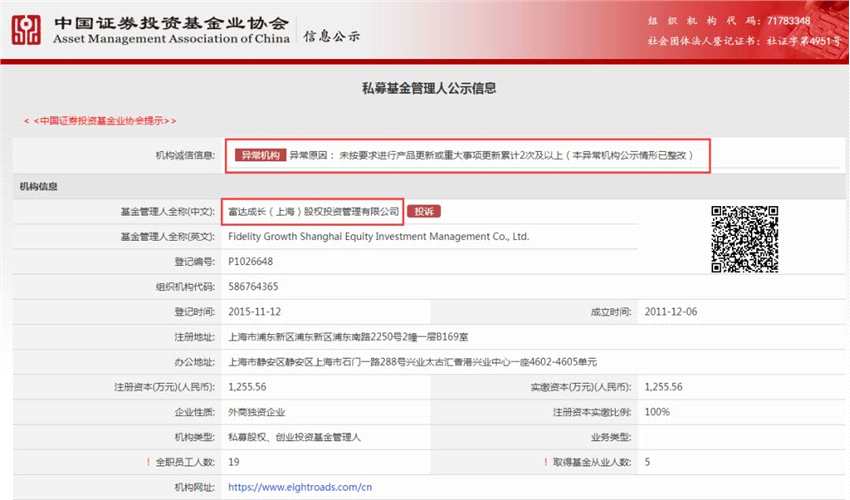850x500 pixels.
Task: Select the 异常原因 abnormal reason text
Action: tap(491, 156)
